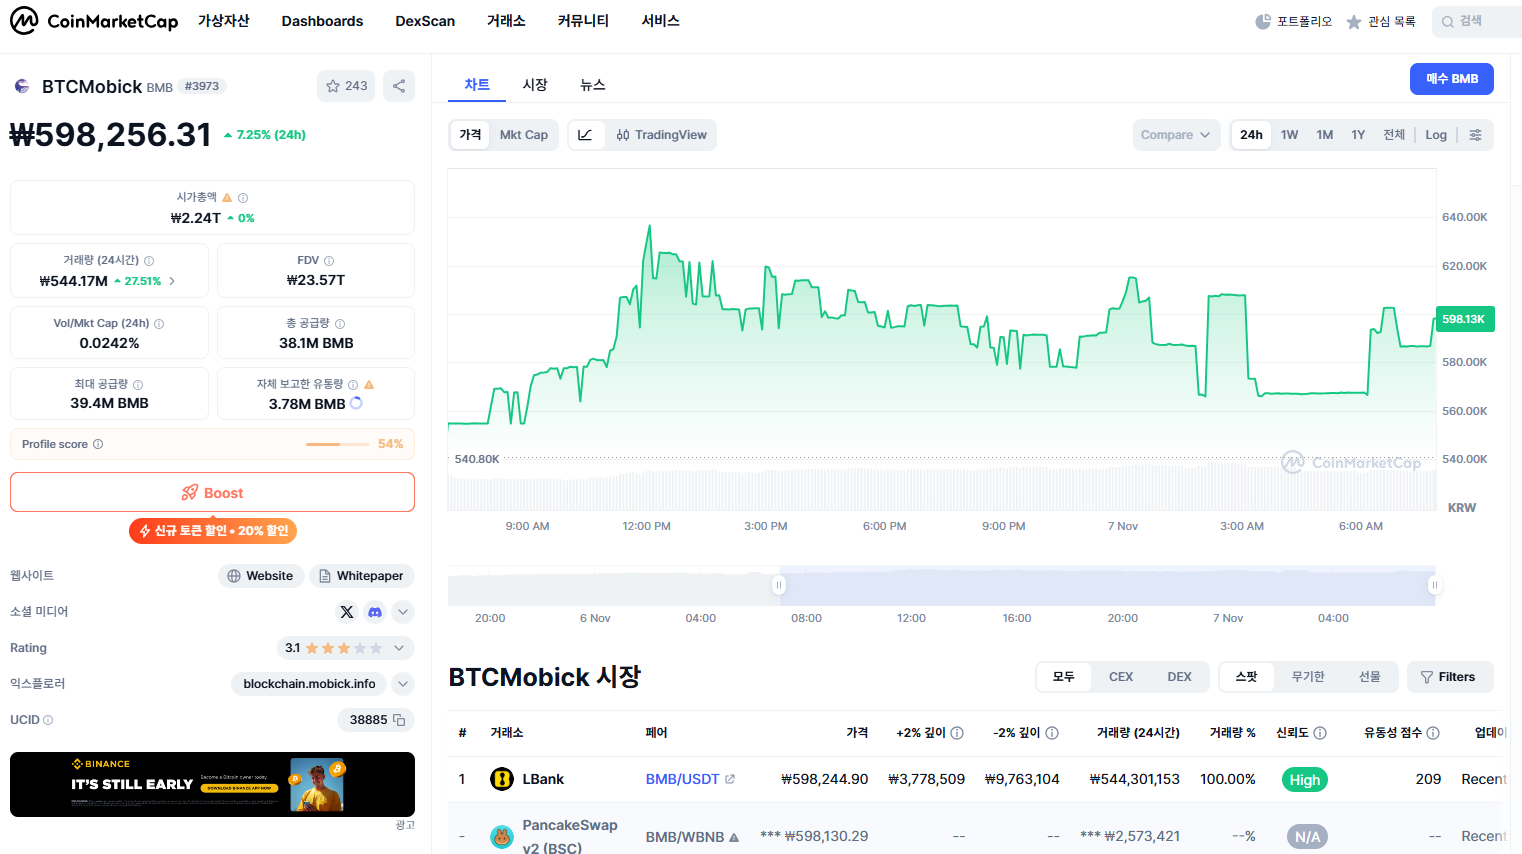Viewport: 1522px width, 854px height.
Task: Select the 24h time range
Action: (x=1251, y=135)
